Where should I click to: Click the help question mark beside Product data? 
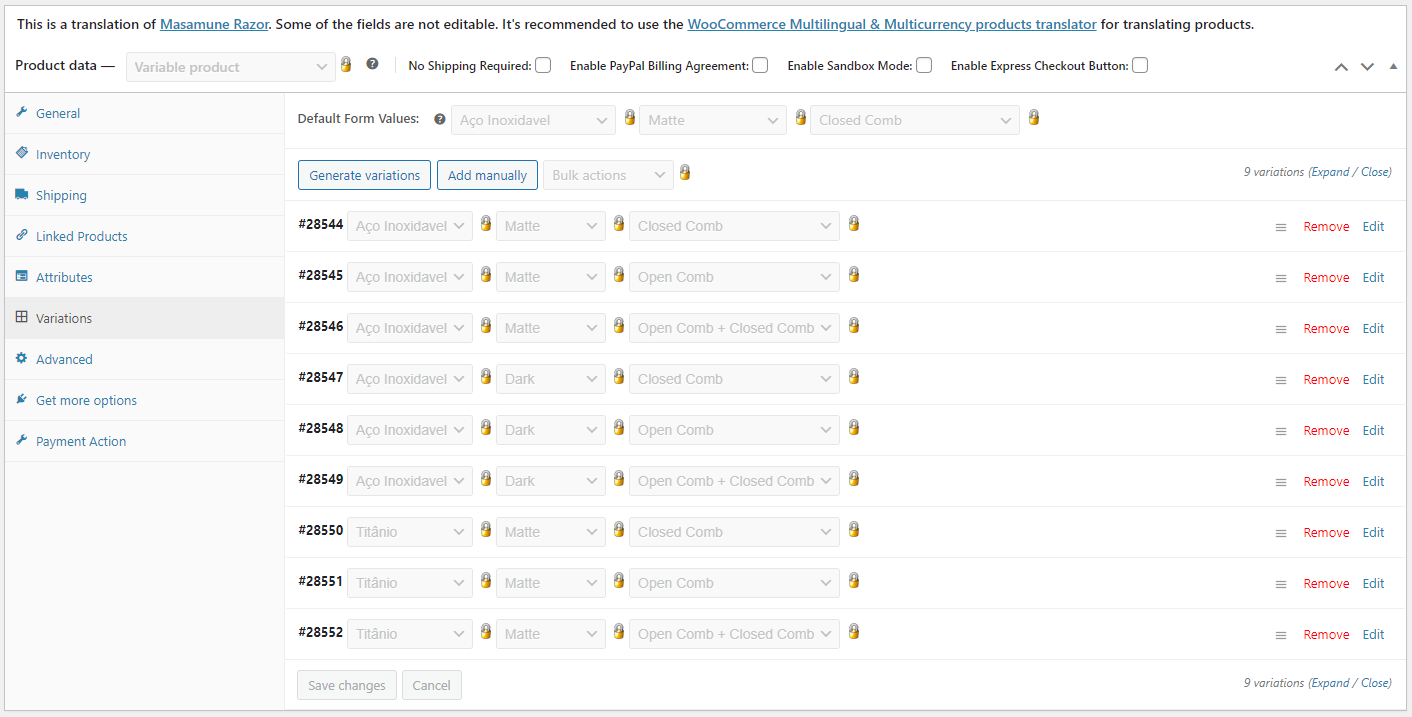(x=372, y=64)
